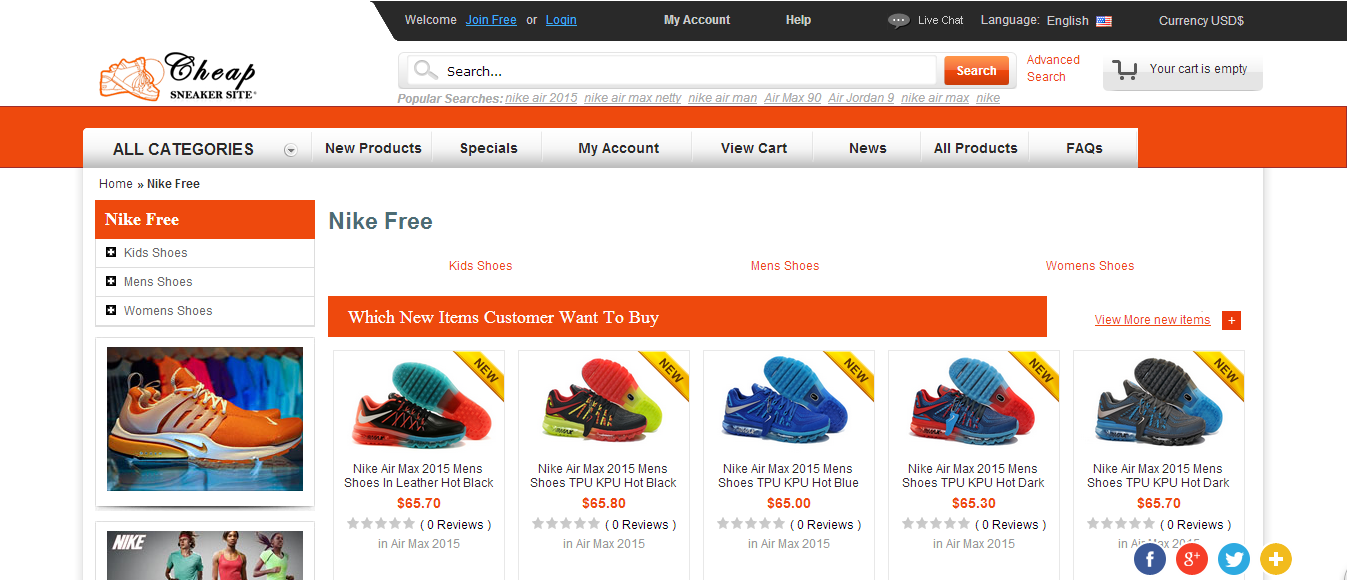This screenshot has height=580, width=1347.
Task: Expand Kids Shoes in the Nike Free sidebar
Action: 110,252
